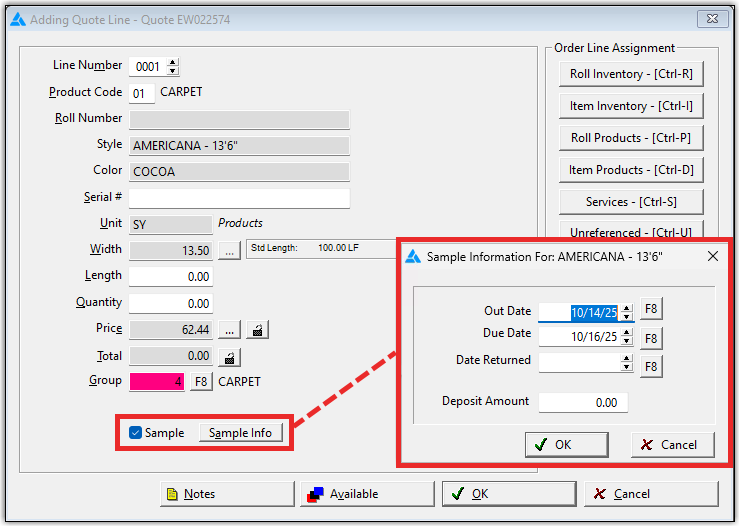The height and width of the screenshot is (527, 740).
Task: Increase Out Date with up spinner
Action: (627, 308)
